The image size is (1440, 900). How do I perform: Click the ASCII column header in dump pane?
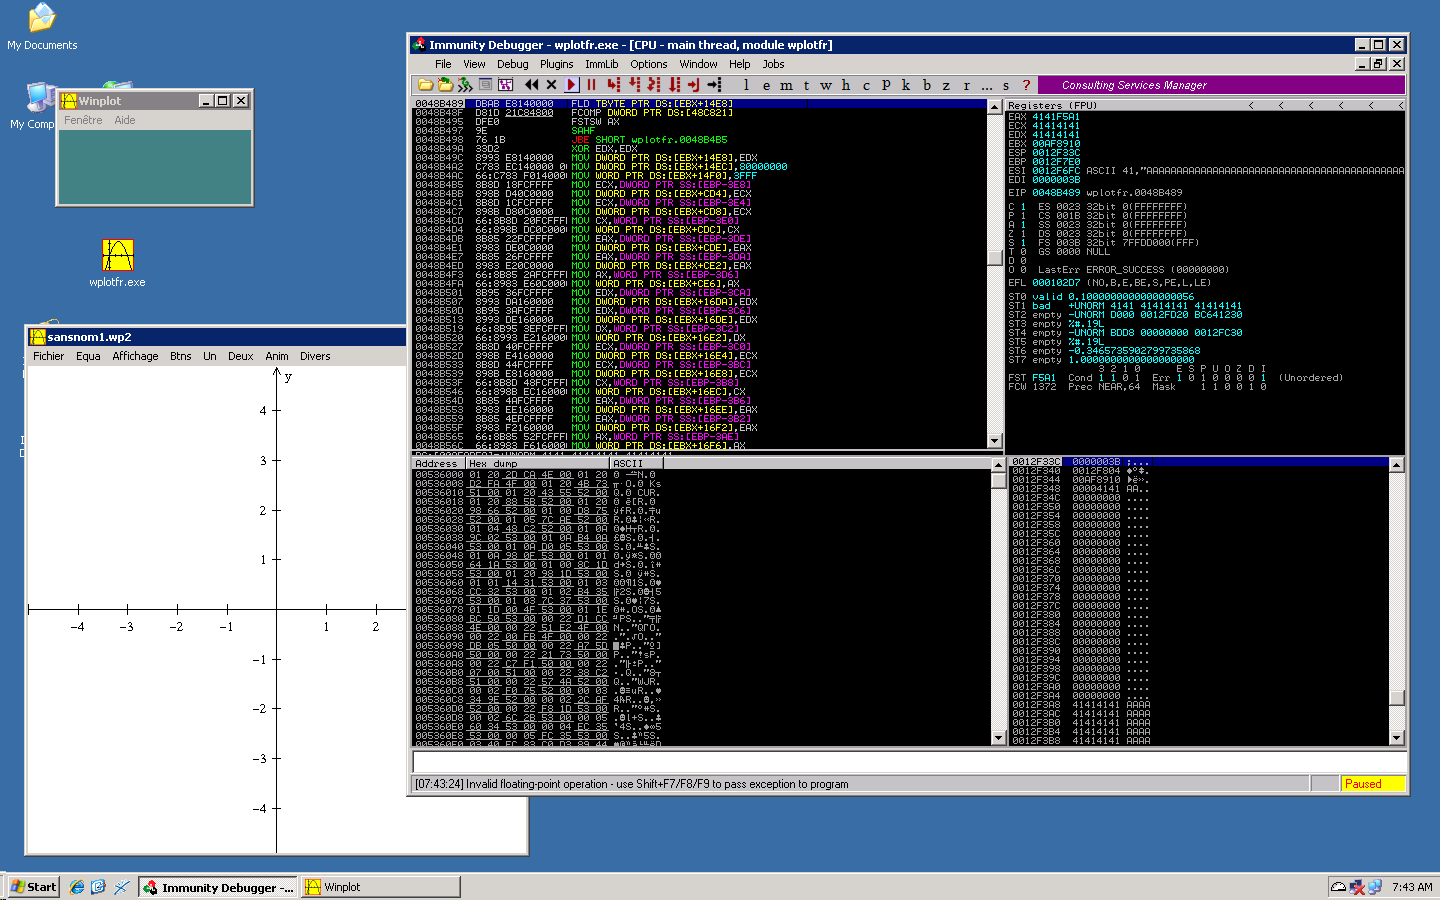click(636, 464)
